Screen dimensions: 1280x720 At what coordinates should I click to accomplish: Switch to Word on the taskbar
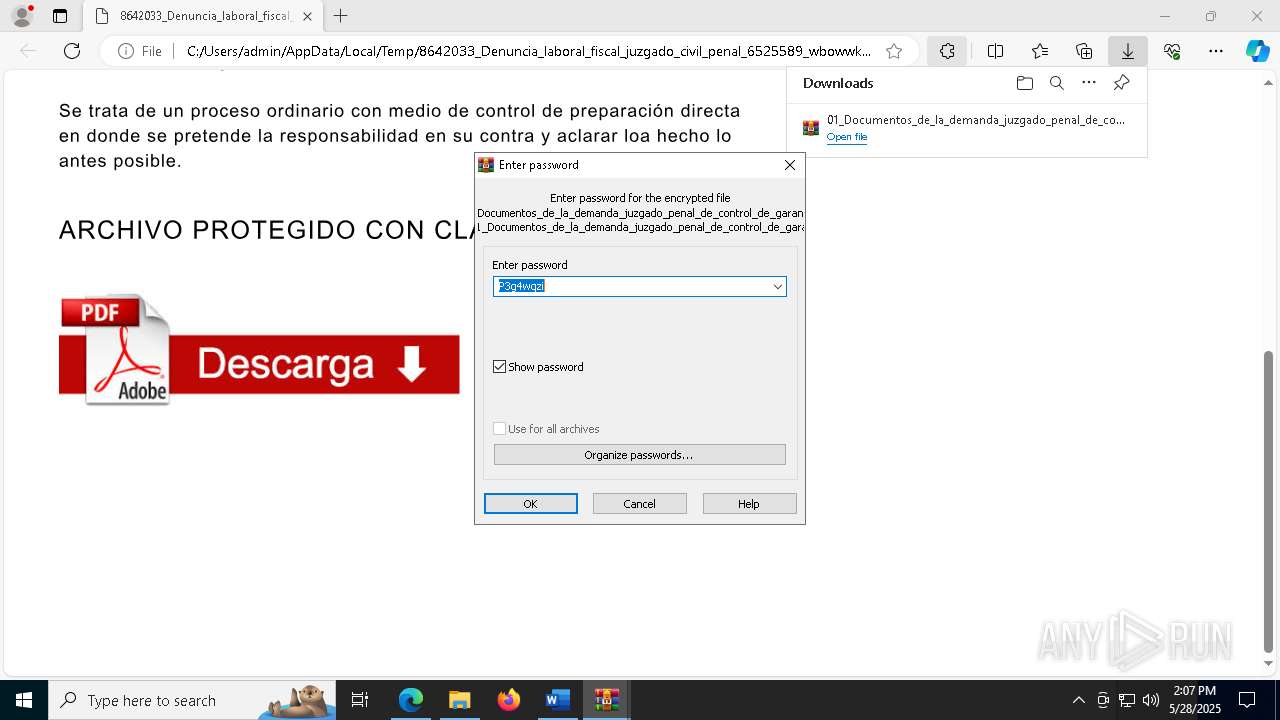coord(558,700)
